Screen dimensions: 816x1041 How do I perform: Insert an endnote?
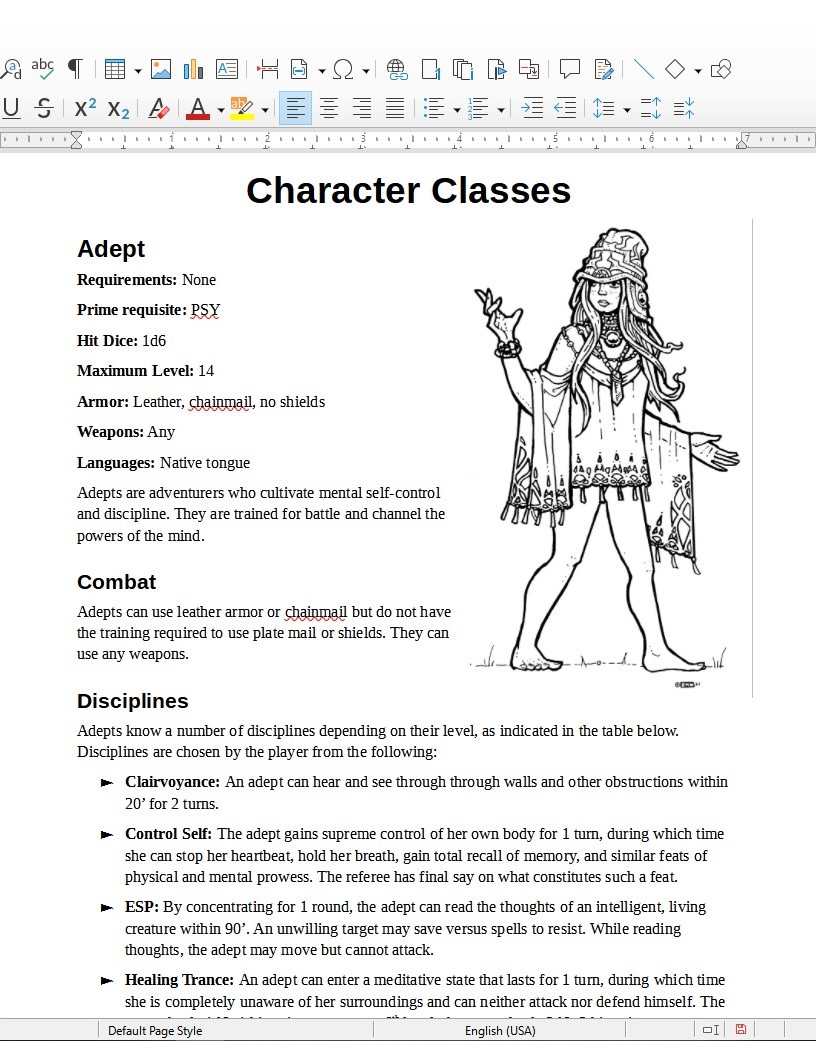click(x=463, y=69)
